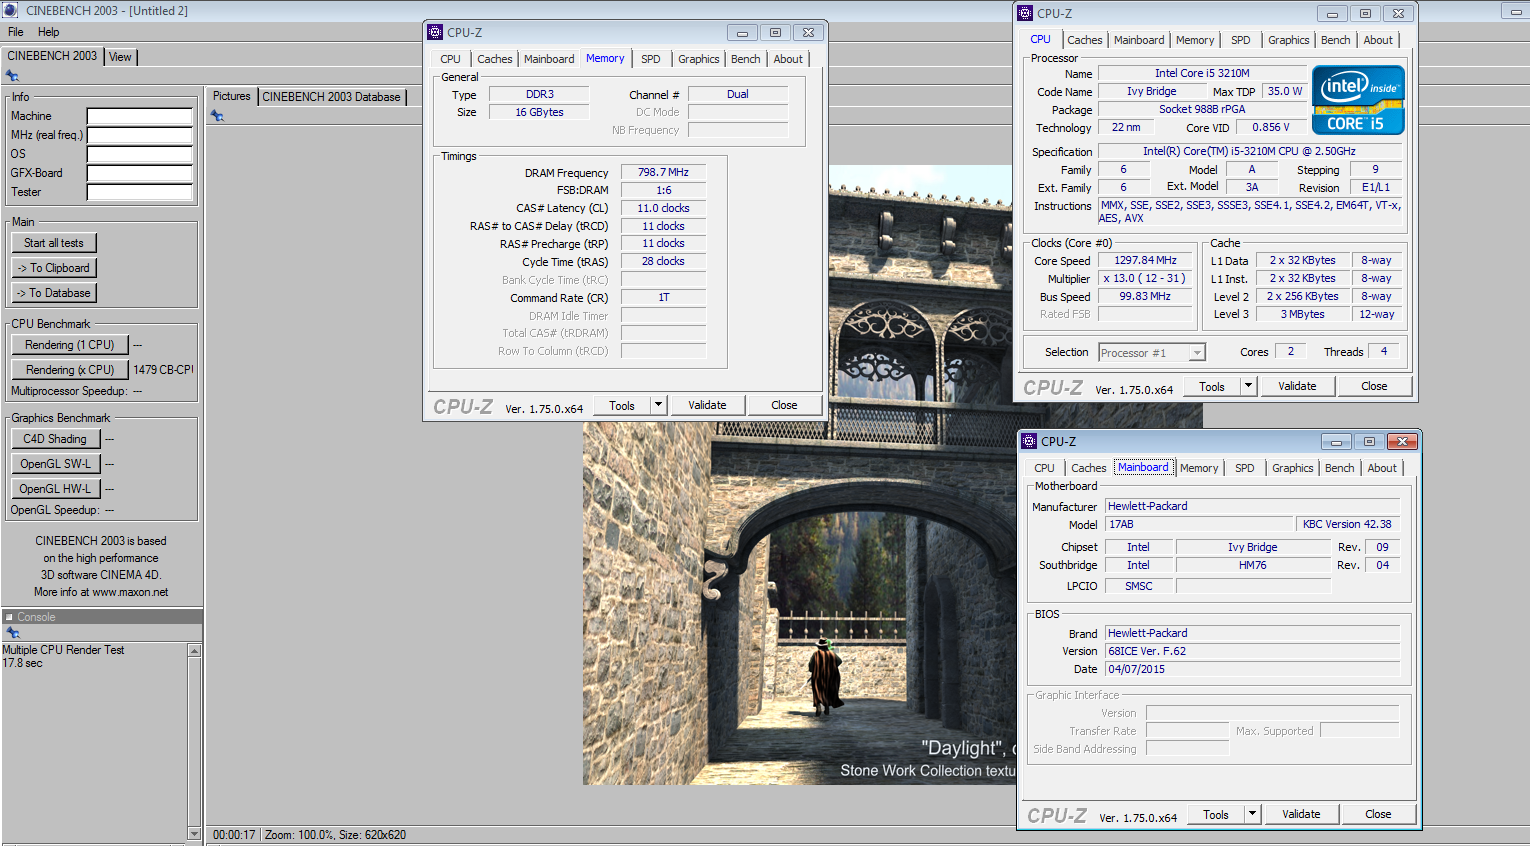Click Console scrollbar down arrow
Image resolution: width=1530 pixels, height=846 pixels.
(194, 833)
